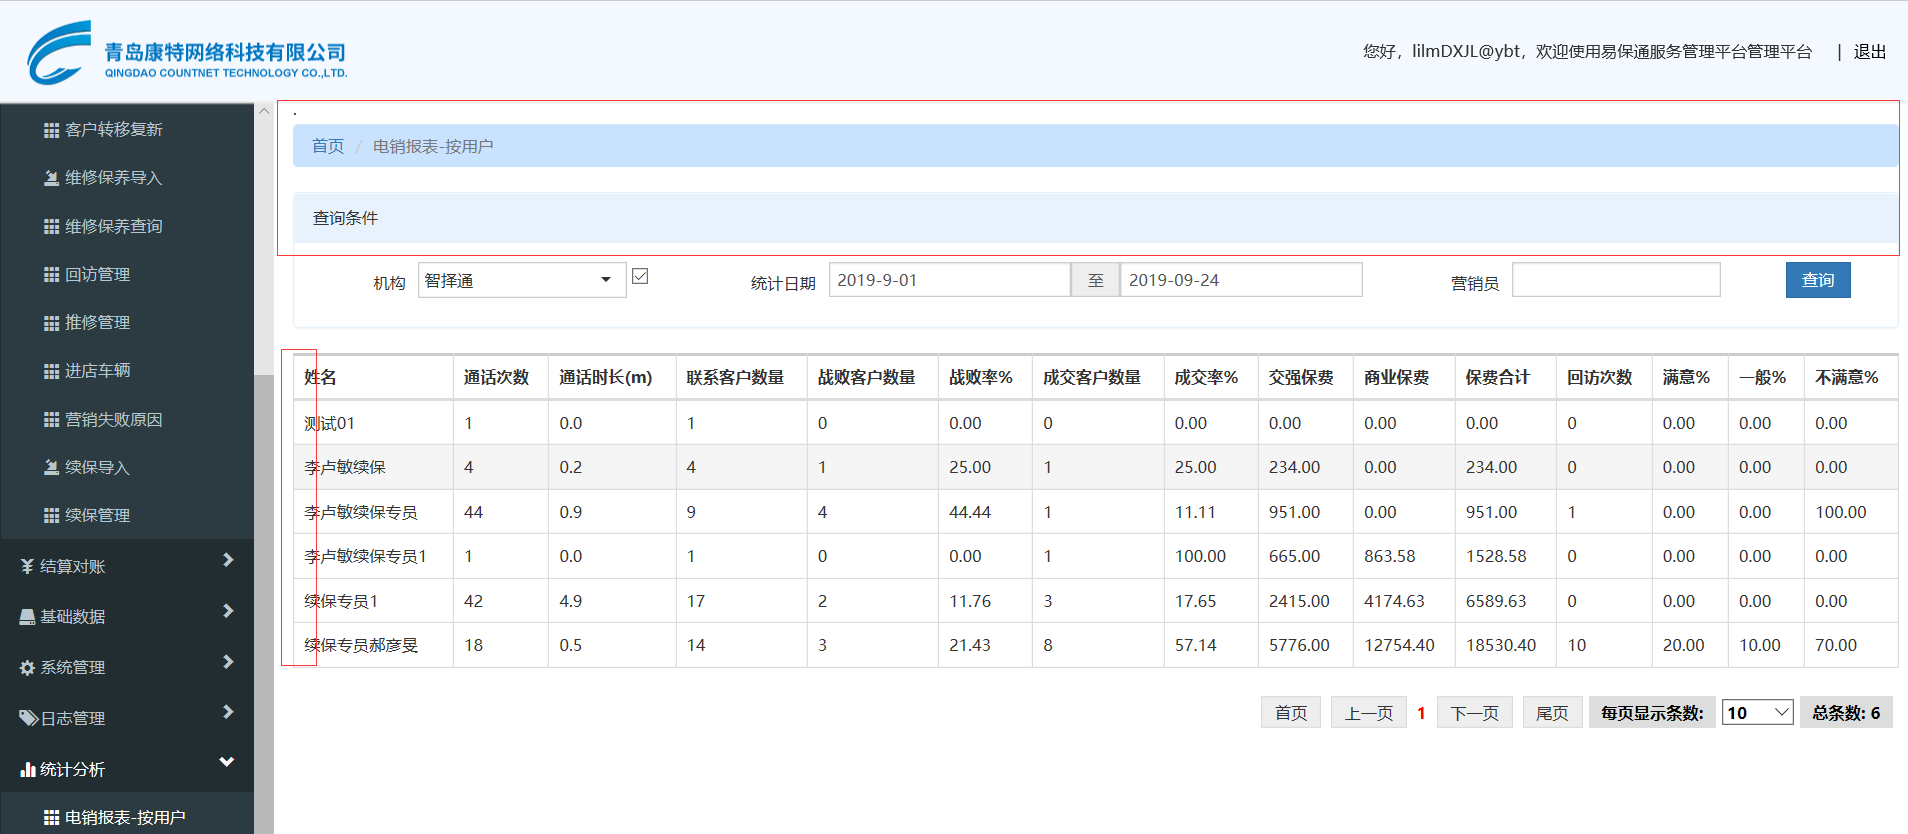This screenshot has height=834, width=1908.
Task: Click current page number 1 in pagination
Action: pyautogui.click(x=1421, y=713)
